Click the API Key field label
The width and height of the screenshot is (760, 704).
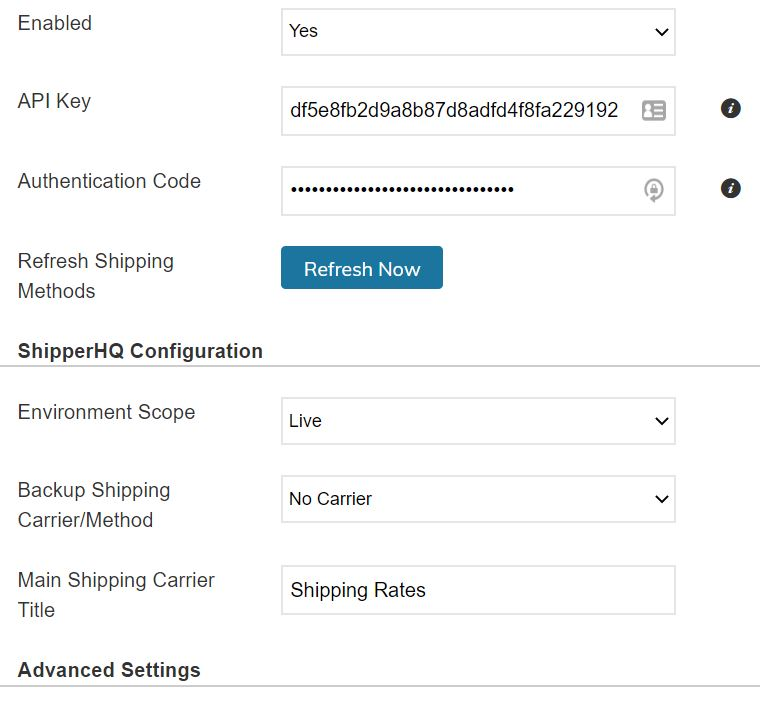tap(54, 101)
